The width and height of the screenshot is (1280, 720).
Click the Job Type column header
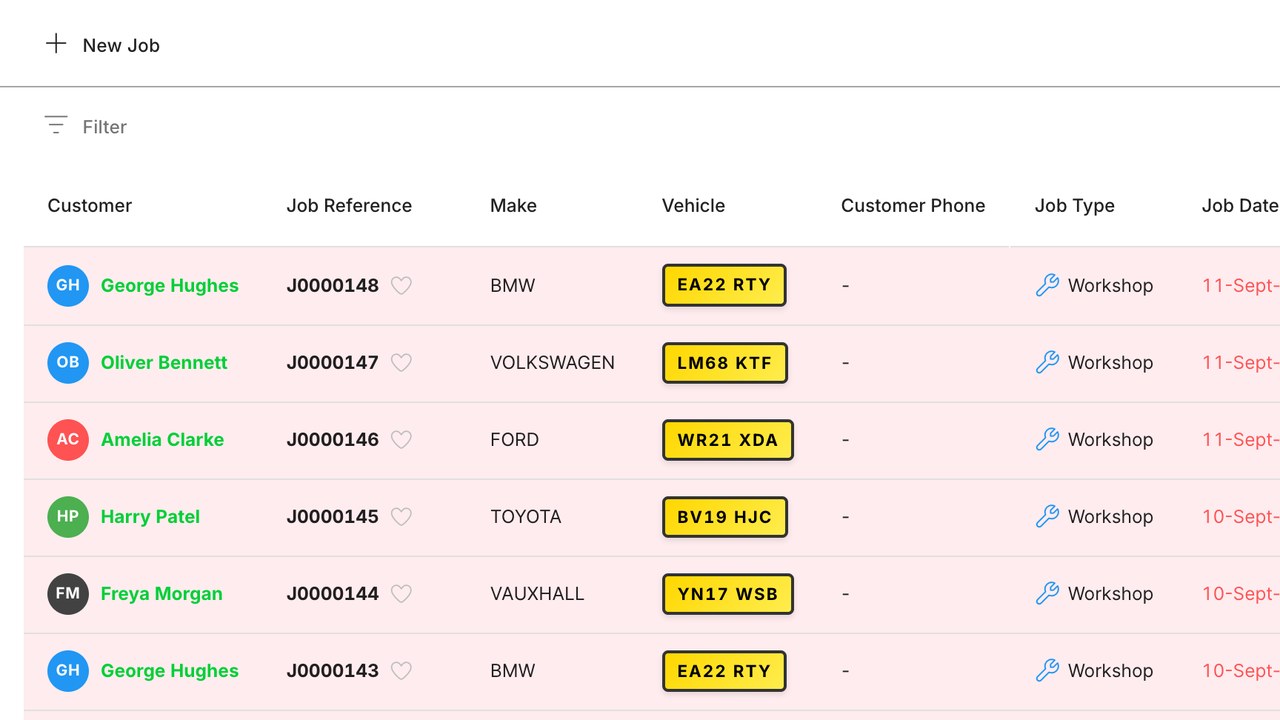[x=1075, y=205]
